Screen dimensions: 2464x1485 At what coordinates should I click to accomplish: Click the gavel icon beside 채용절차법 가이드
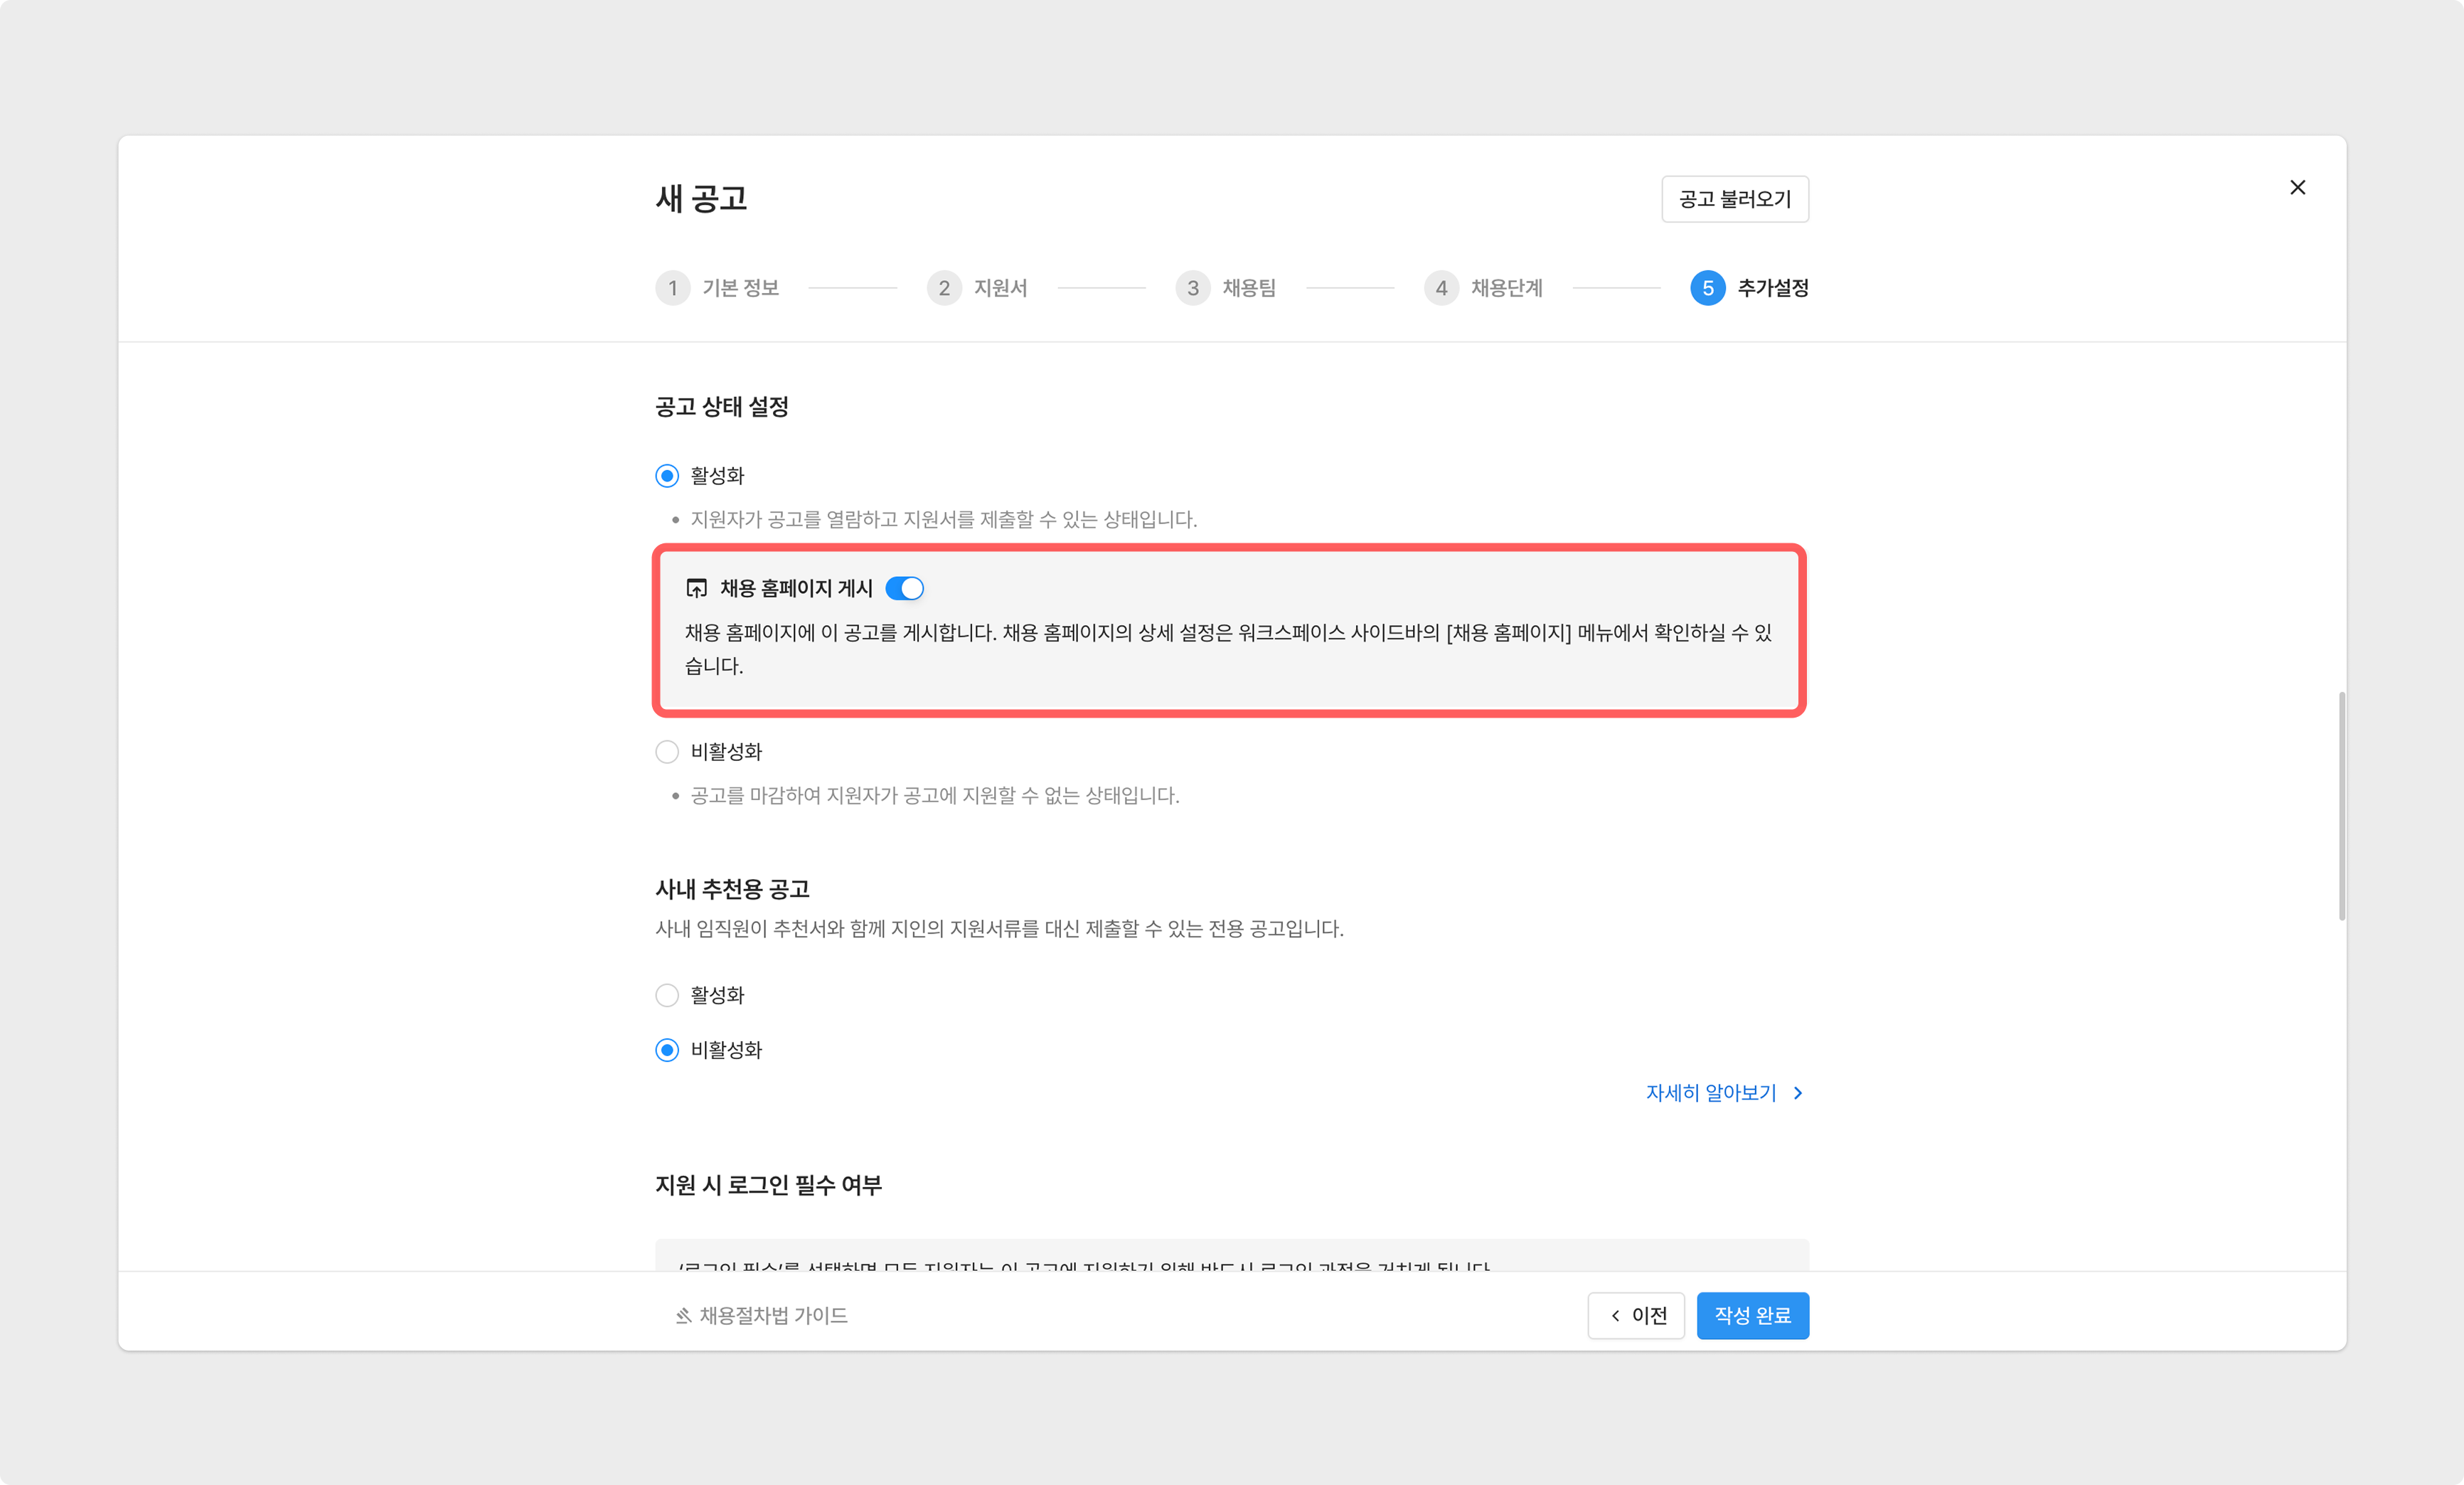pos(683,1315)
